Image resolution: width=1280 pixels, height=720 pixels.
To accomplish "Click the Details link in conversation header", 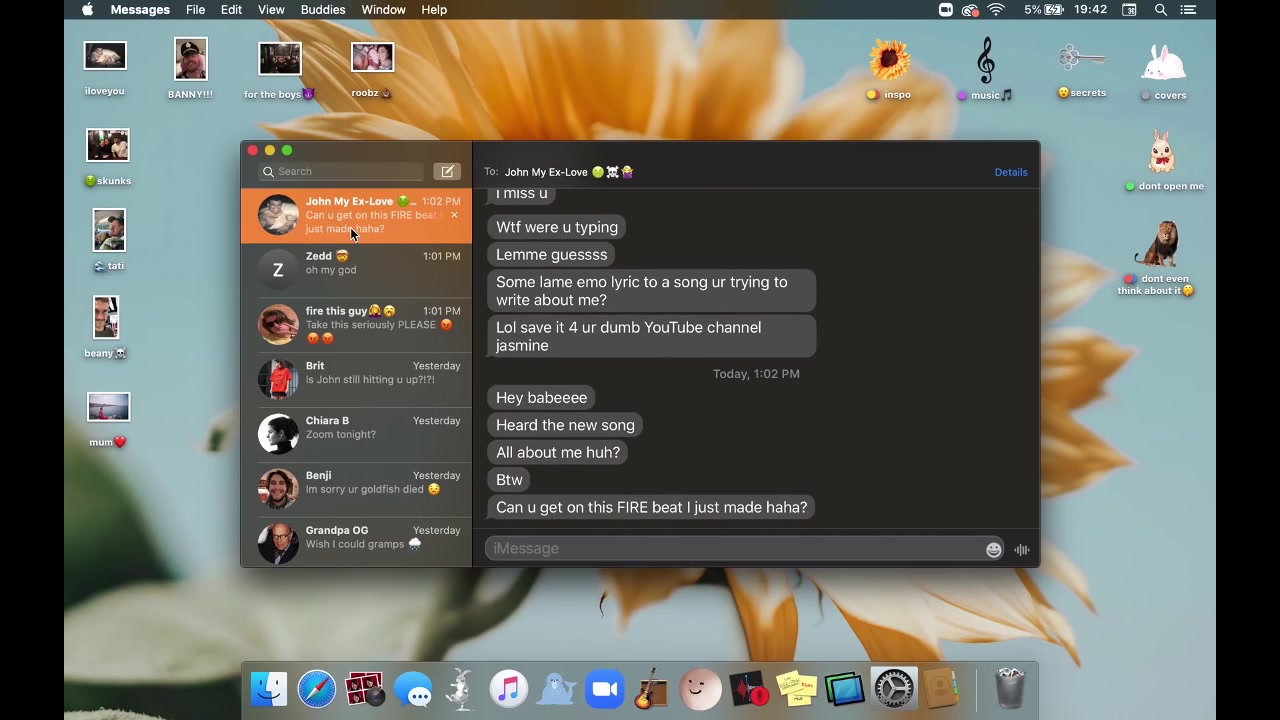I will point(1011,172).
